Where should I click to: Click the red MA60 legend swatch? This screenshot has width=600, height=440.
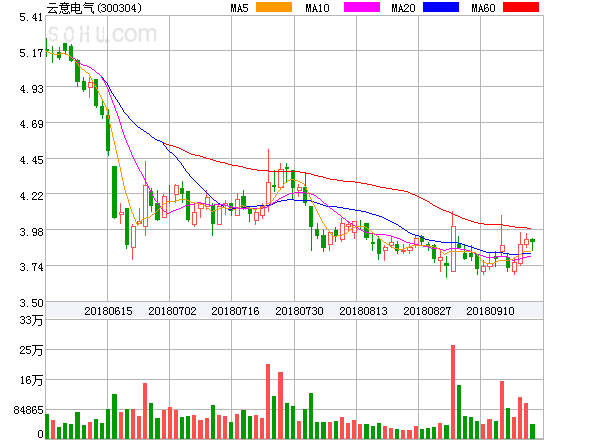(x=521, y=7)
